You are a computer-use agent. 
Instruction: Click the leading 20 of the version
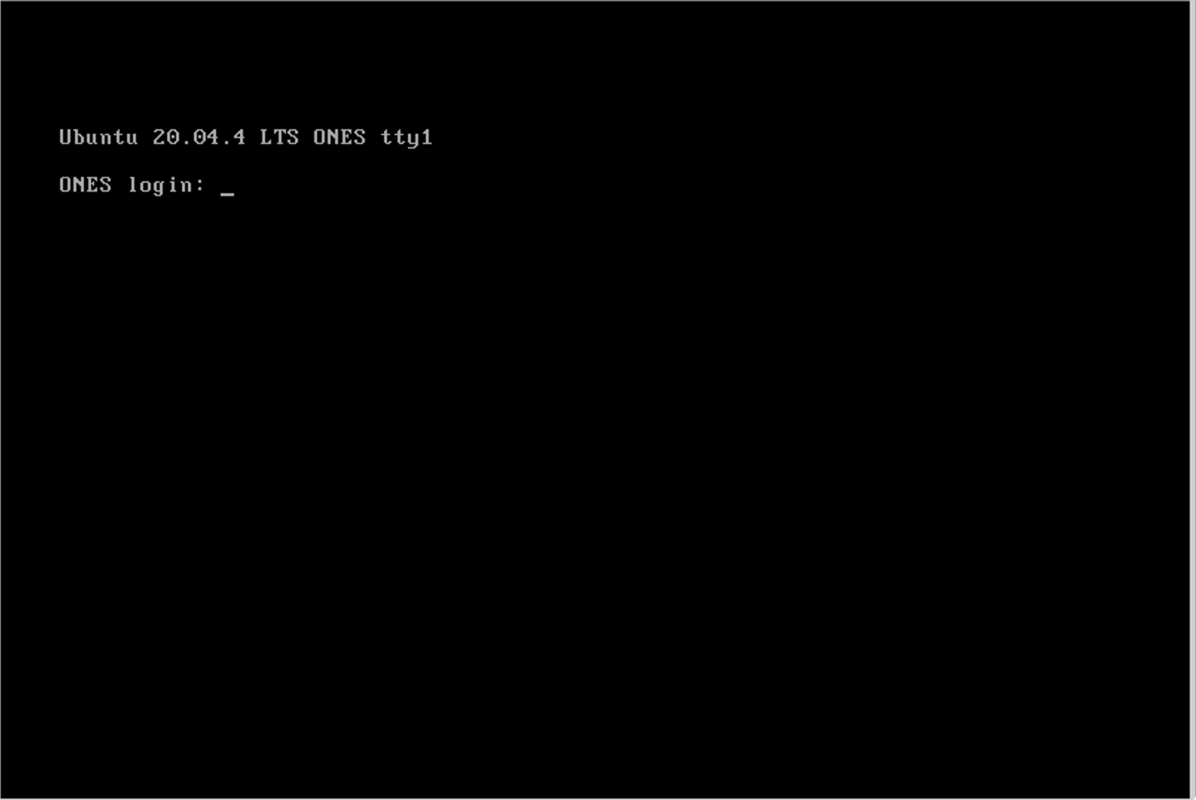pyautogui.click(x=166, y=137)
